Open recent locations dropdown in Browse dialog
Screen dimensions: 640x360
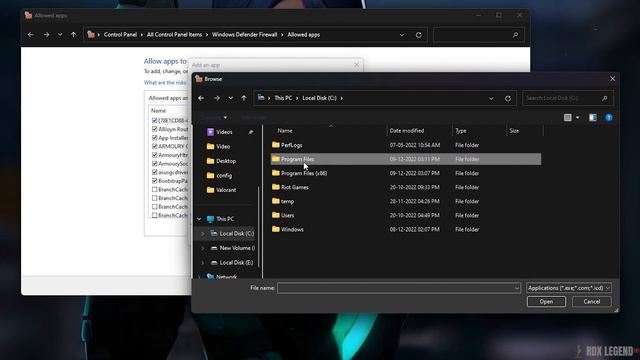(x=231, y=98)
